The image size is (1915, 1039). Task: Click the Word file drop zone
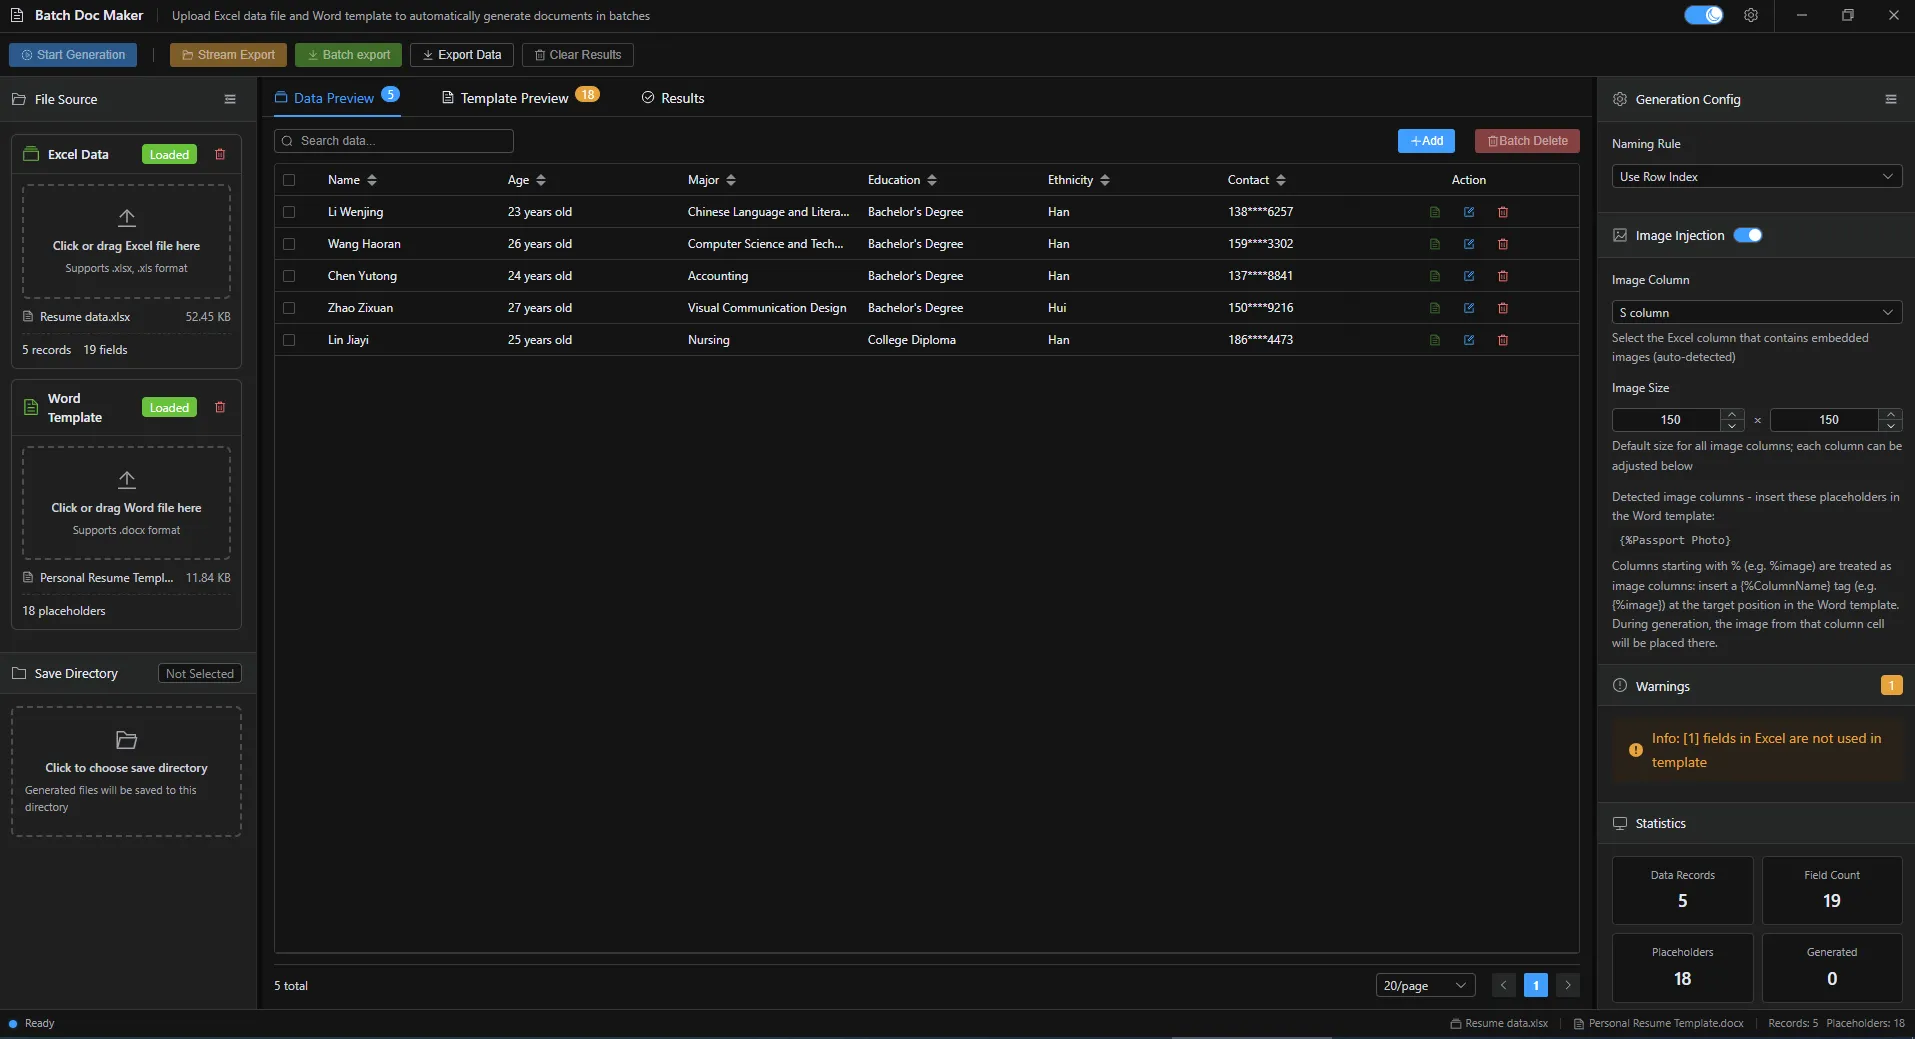126,503
